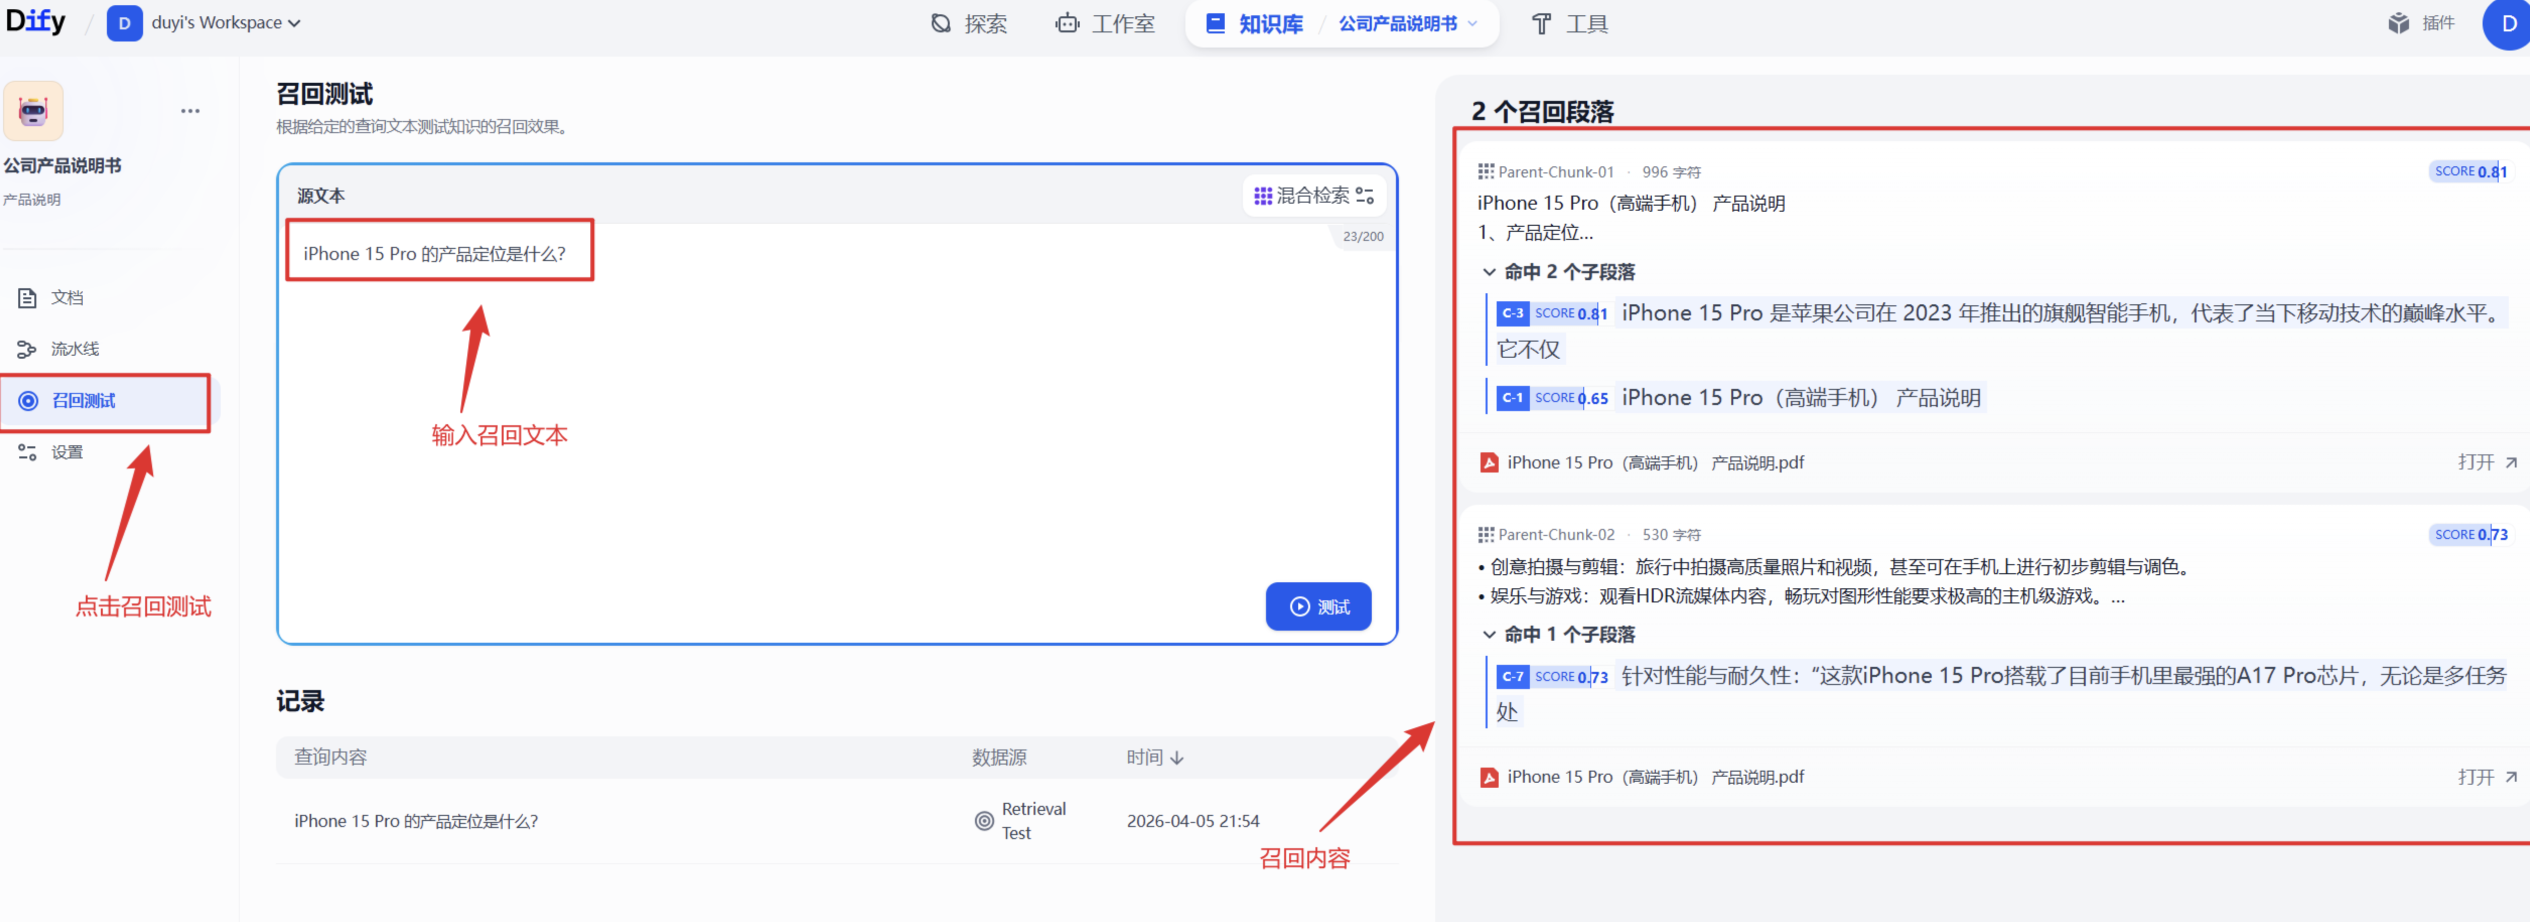Image resolution: width=2530 pixels, height=922 pixels.
Task: Click the PDF icon in second chunk footer
Action: tap(1489, 777)
